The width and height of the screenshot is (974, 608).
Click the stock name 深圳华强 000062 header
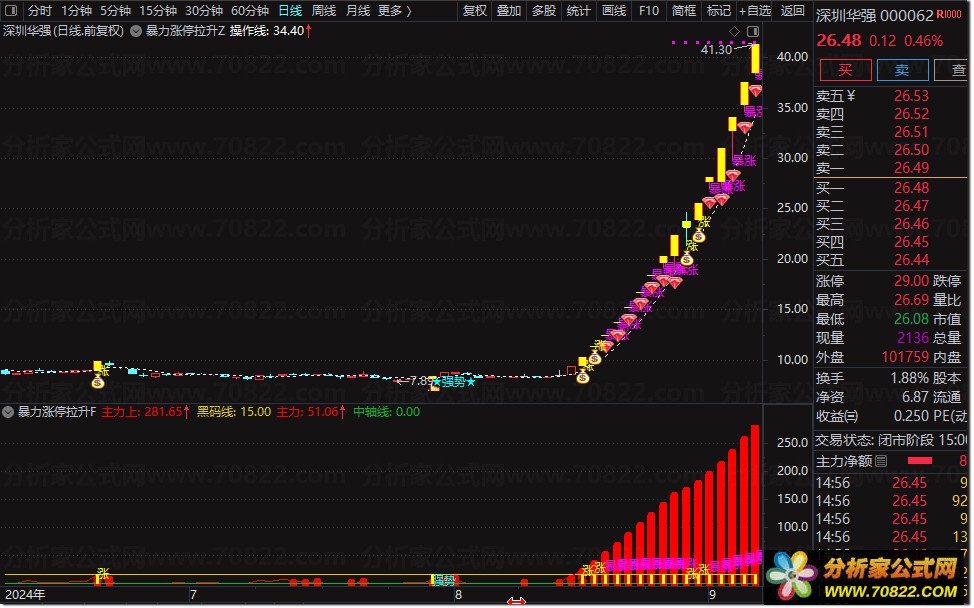click(x=875, y=16)
